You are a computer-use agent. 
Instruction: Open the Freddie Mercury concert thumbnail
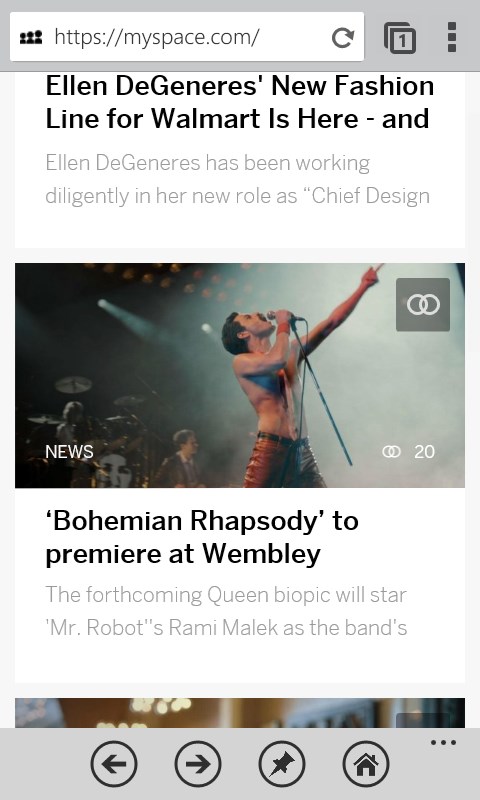(240, 376)
